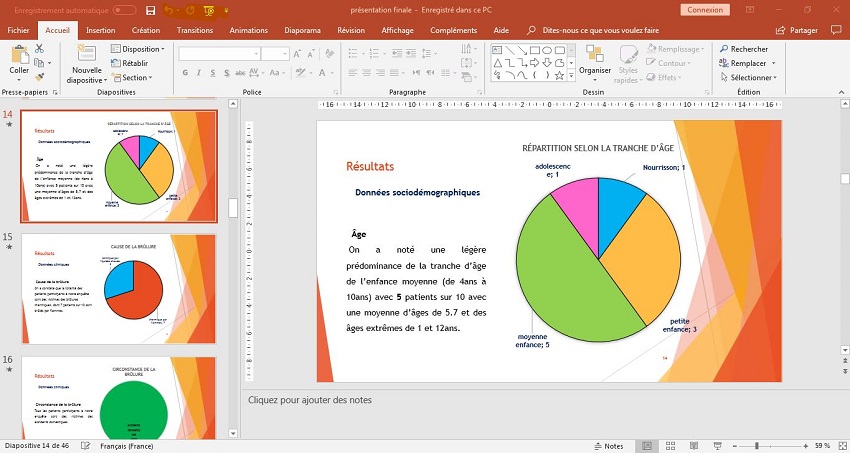This screenshot has width=850, height=453.
Task: Click the Organiser arrange icon
Action: click(x=595, y=58)
